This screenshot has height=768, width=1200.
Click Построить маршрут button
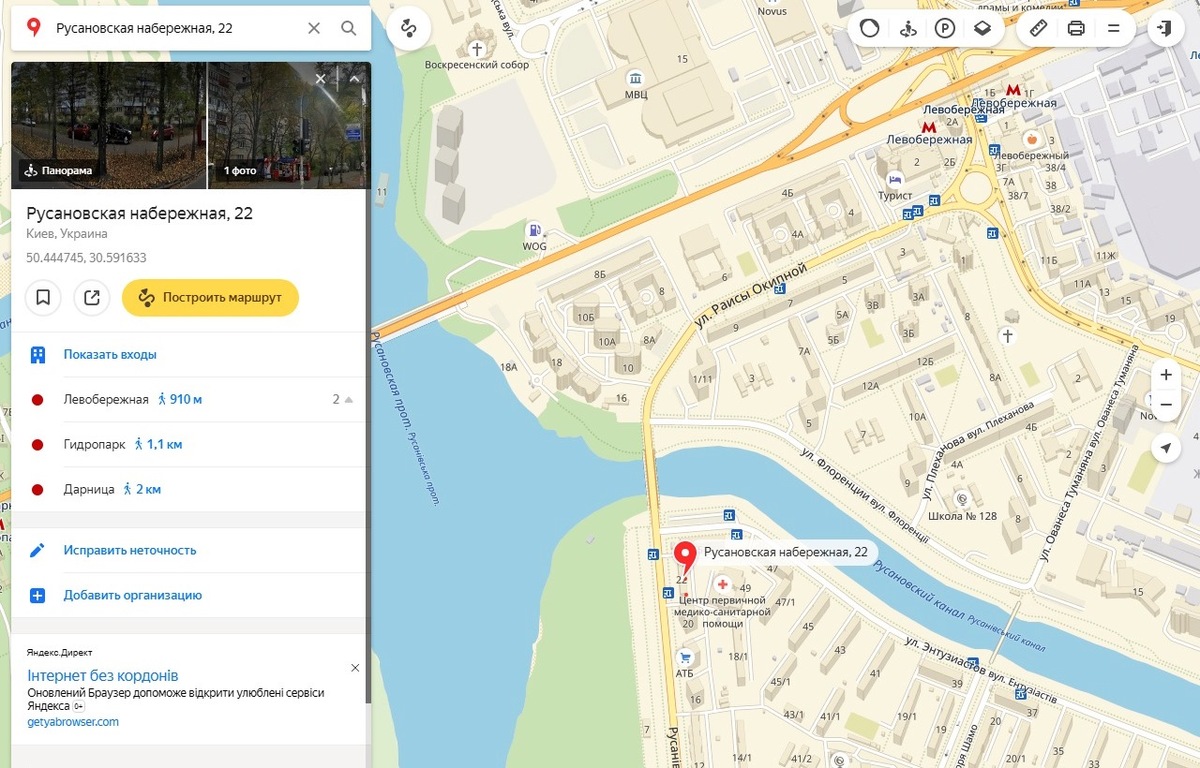click(210, 297)
